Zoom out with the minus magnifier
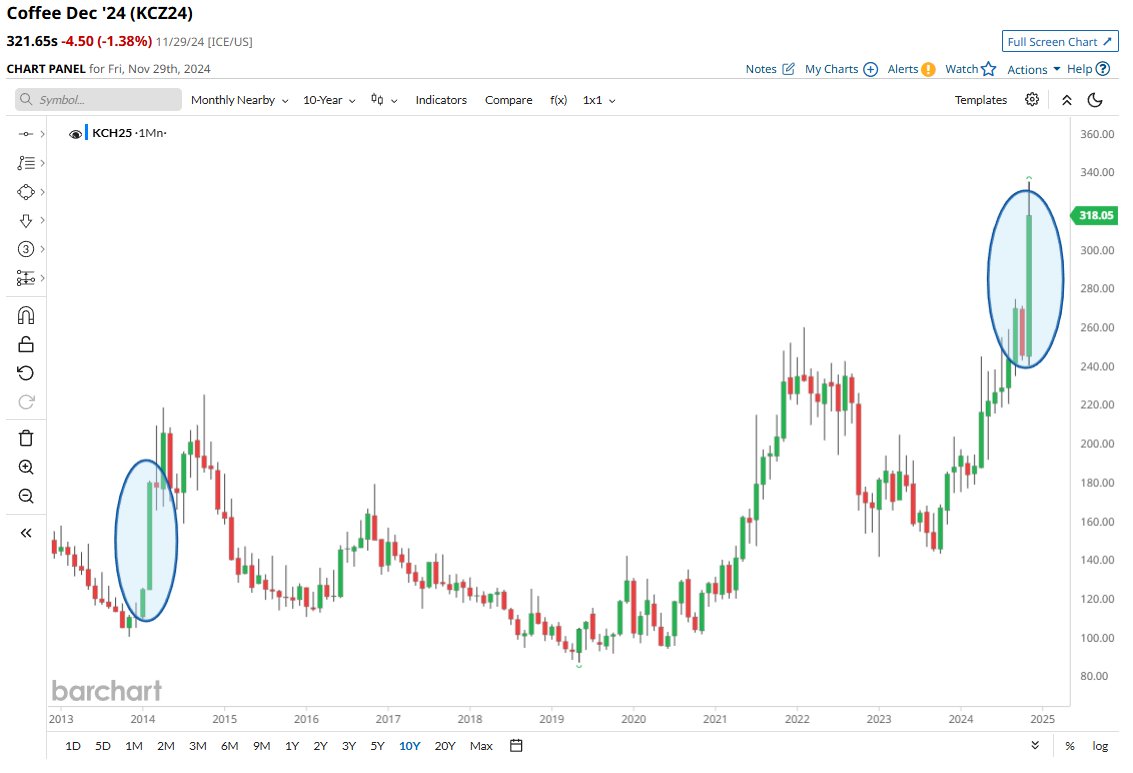Screen dimensions: 1133x773 point(26,496)
